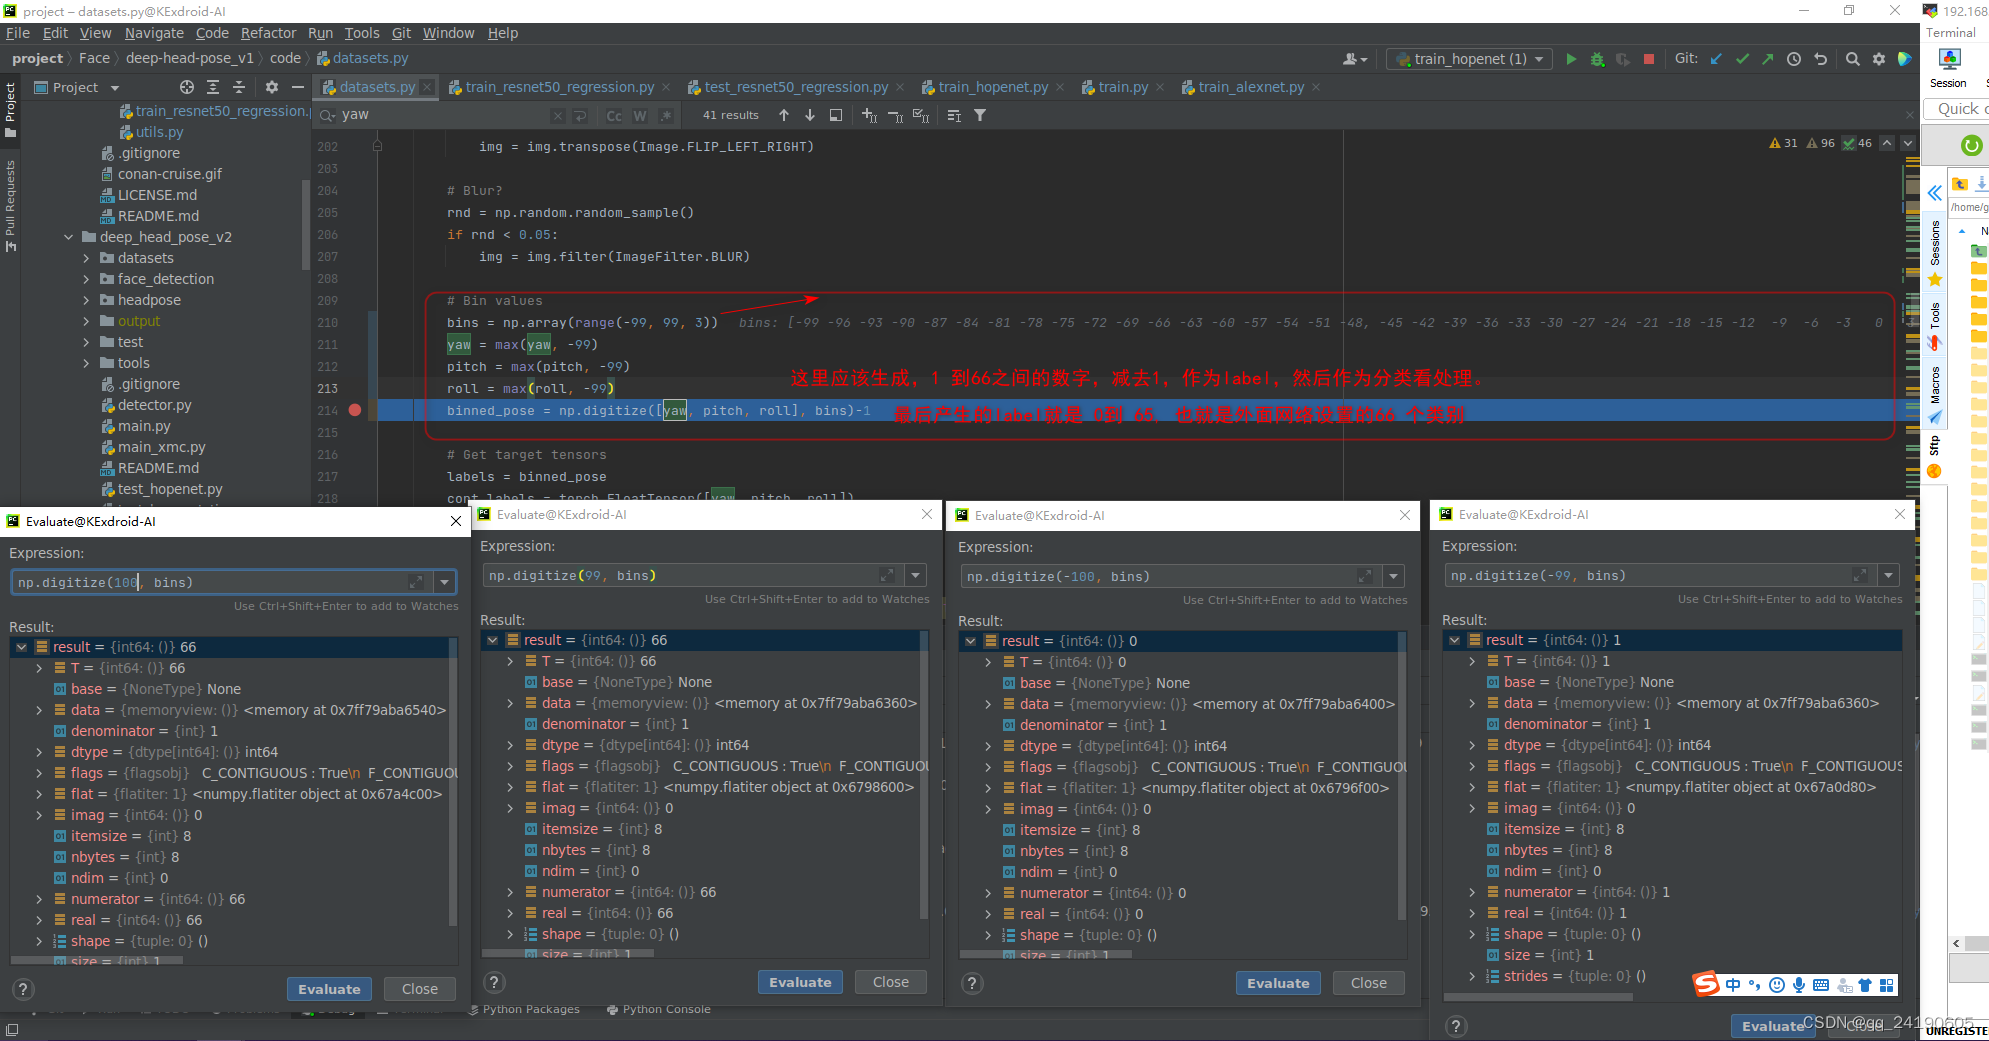The height and width of the screenshot is (1041, 1989).
Task: Click Evaluate in the np.digitize(100, bins) dialog
Action: (329, 988)
